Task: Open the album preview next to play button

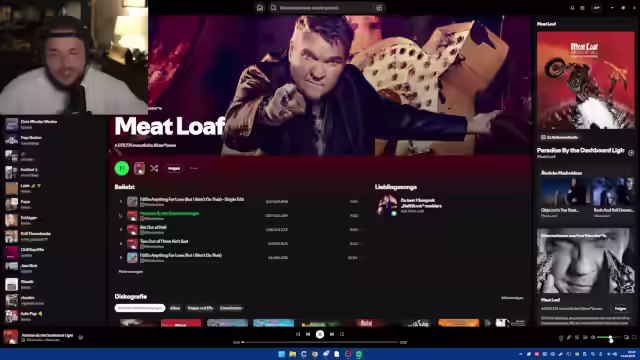Action: coord(139,168)
